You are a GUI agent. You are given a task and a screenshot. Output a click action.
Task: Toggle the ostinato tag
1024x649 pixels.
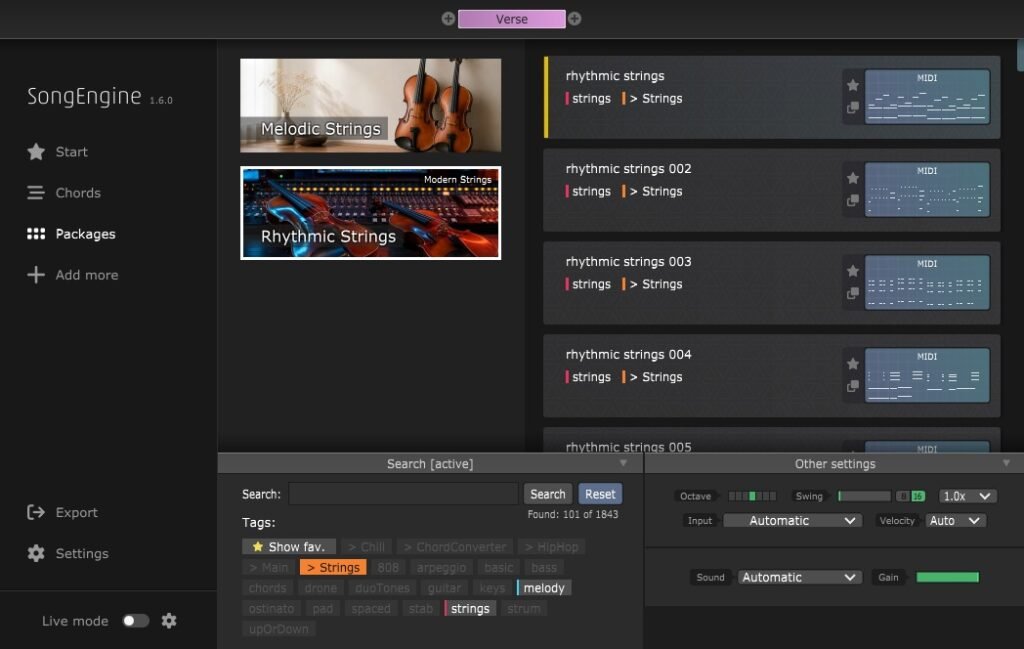[x=271, y=609]
